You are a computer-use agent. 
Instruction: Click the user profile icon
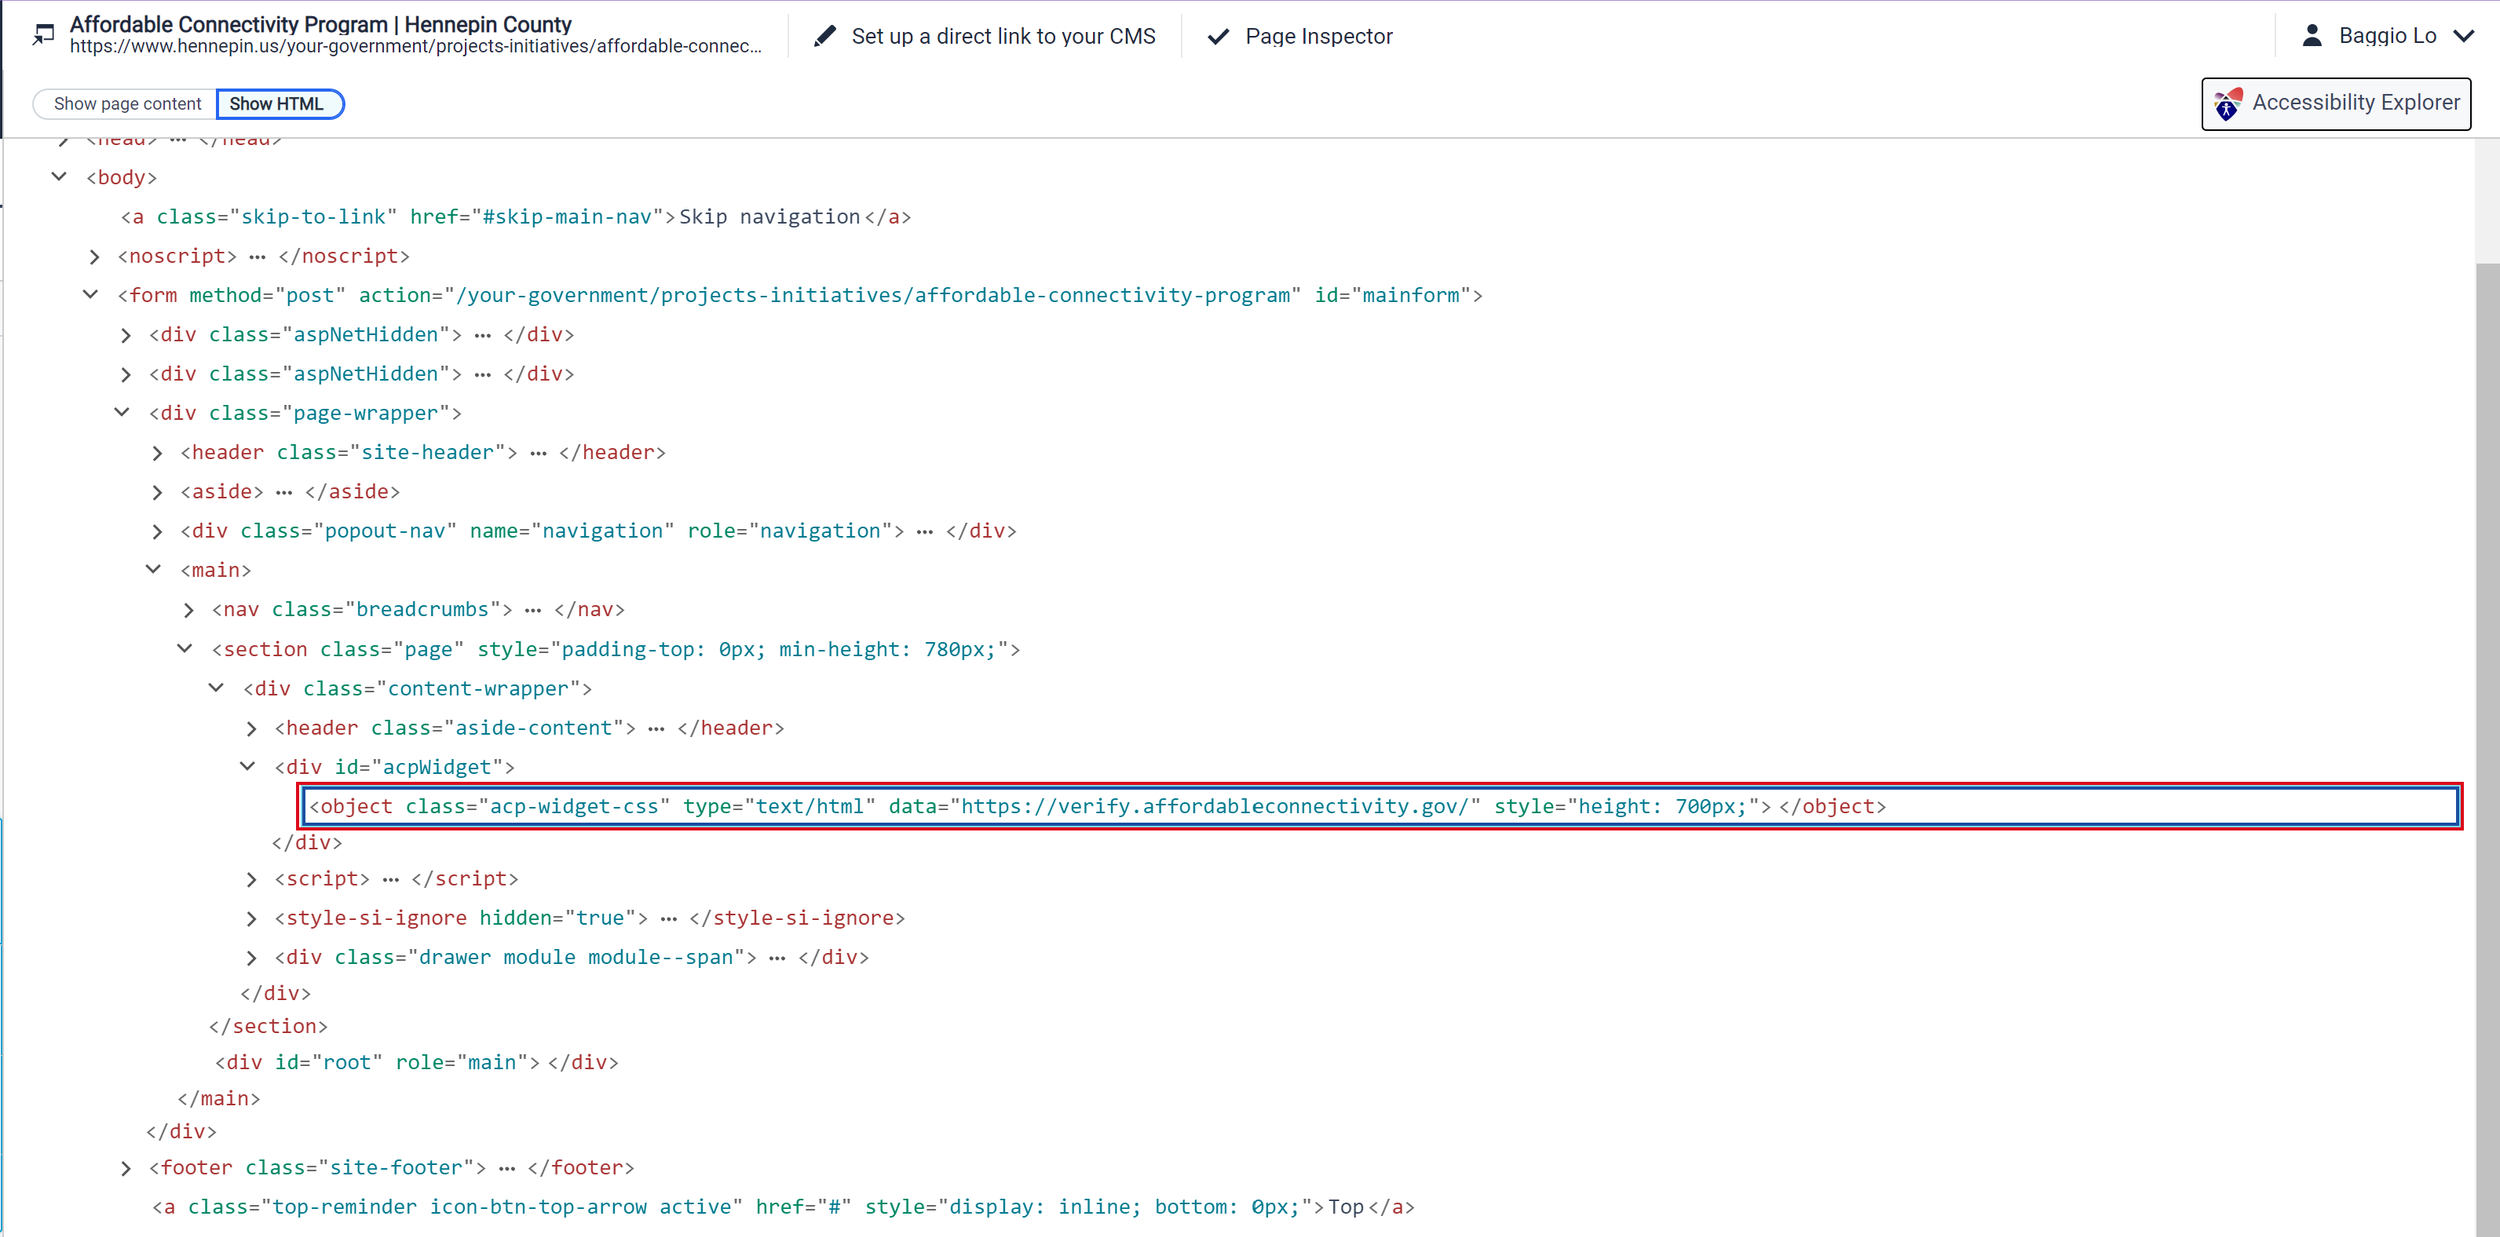(x=2311, y=36)
